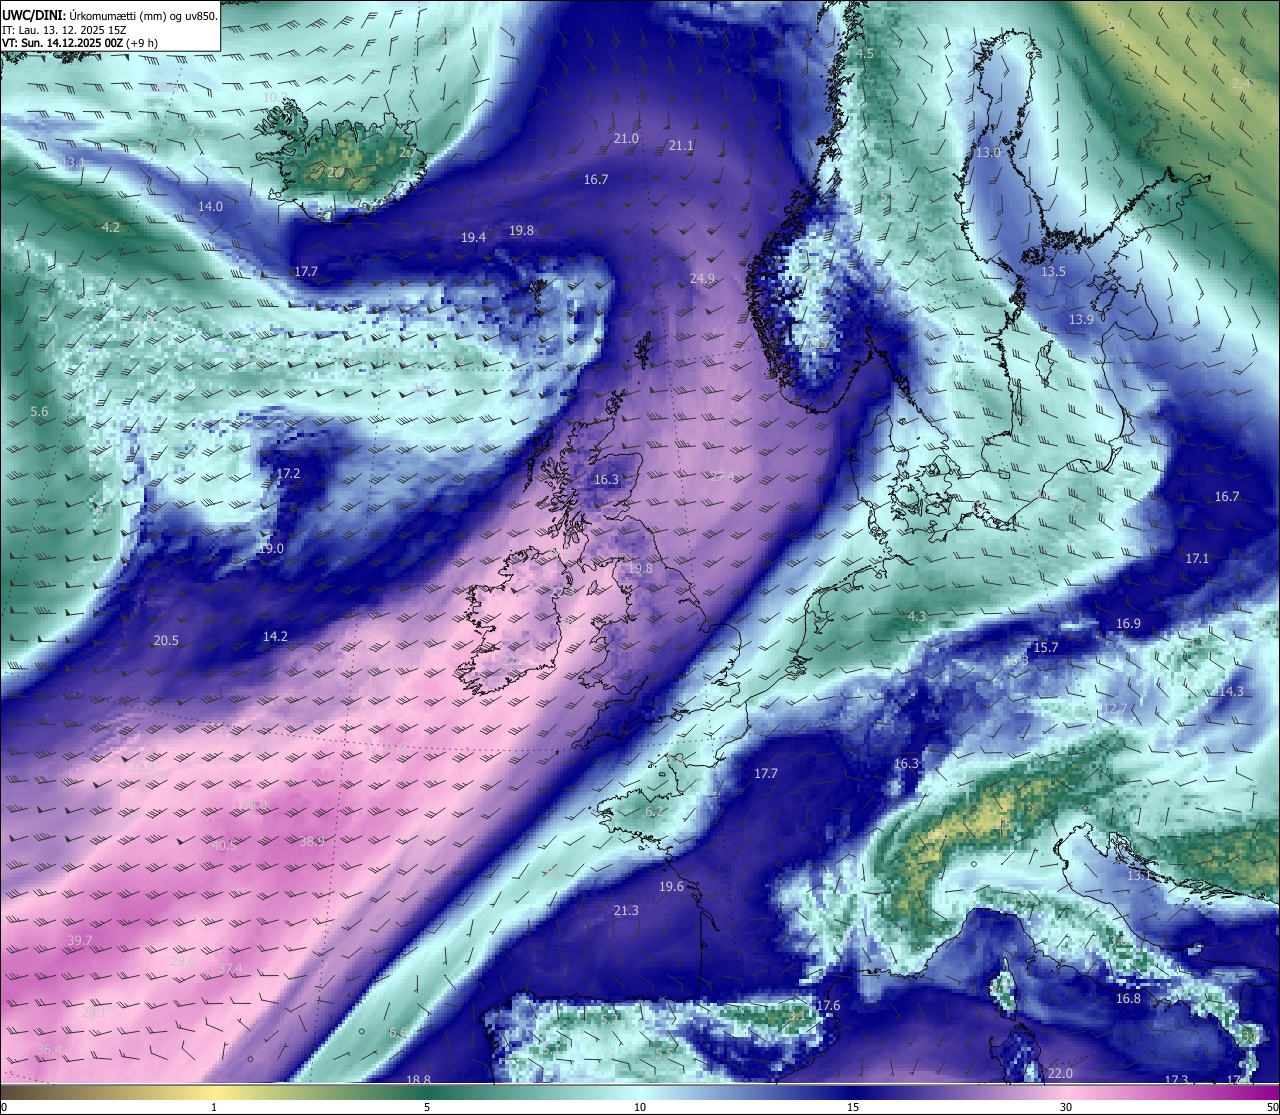Screen dimensions: 1280x1115
Task: Click the 29.1 value label
Action: pyautogui.click(x=94, y=1012)
